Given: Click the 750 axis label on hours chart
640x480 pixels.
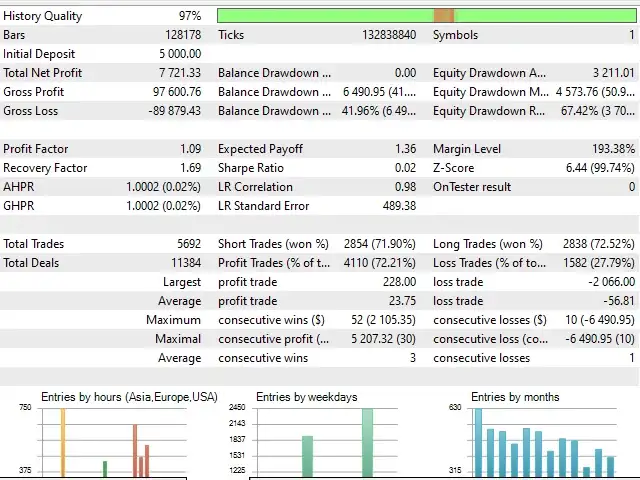Looking at the screenshot, I should tap(25, 407).
